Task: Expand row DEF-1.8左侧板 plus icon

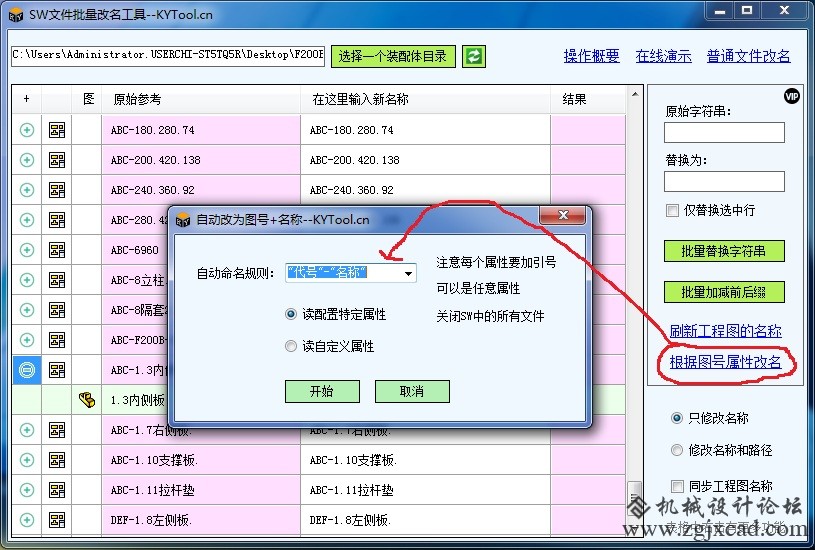Action: [27, 520]
